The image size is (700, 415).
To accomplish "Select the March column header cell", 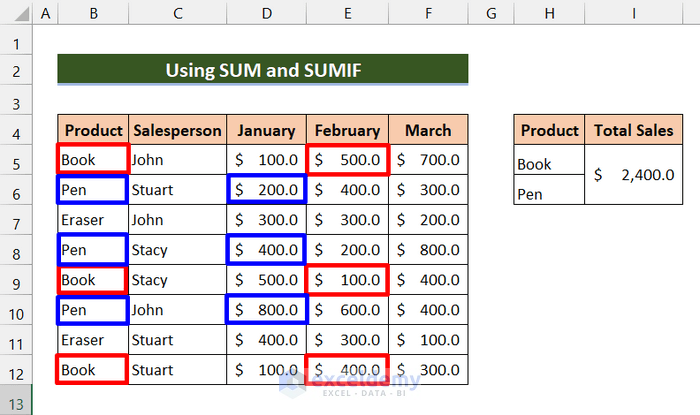I will (x=428, y=131).
